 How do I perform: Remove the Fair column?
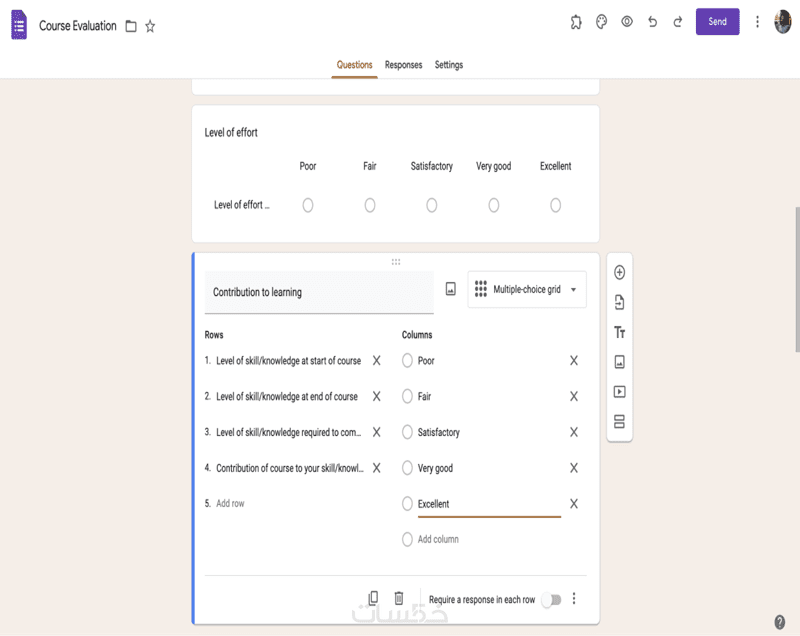coord(574,396)
